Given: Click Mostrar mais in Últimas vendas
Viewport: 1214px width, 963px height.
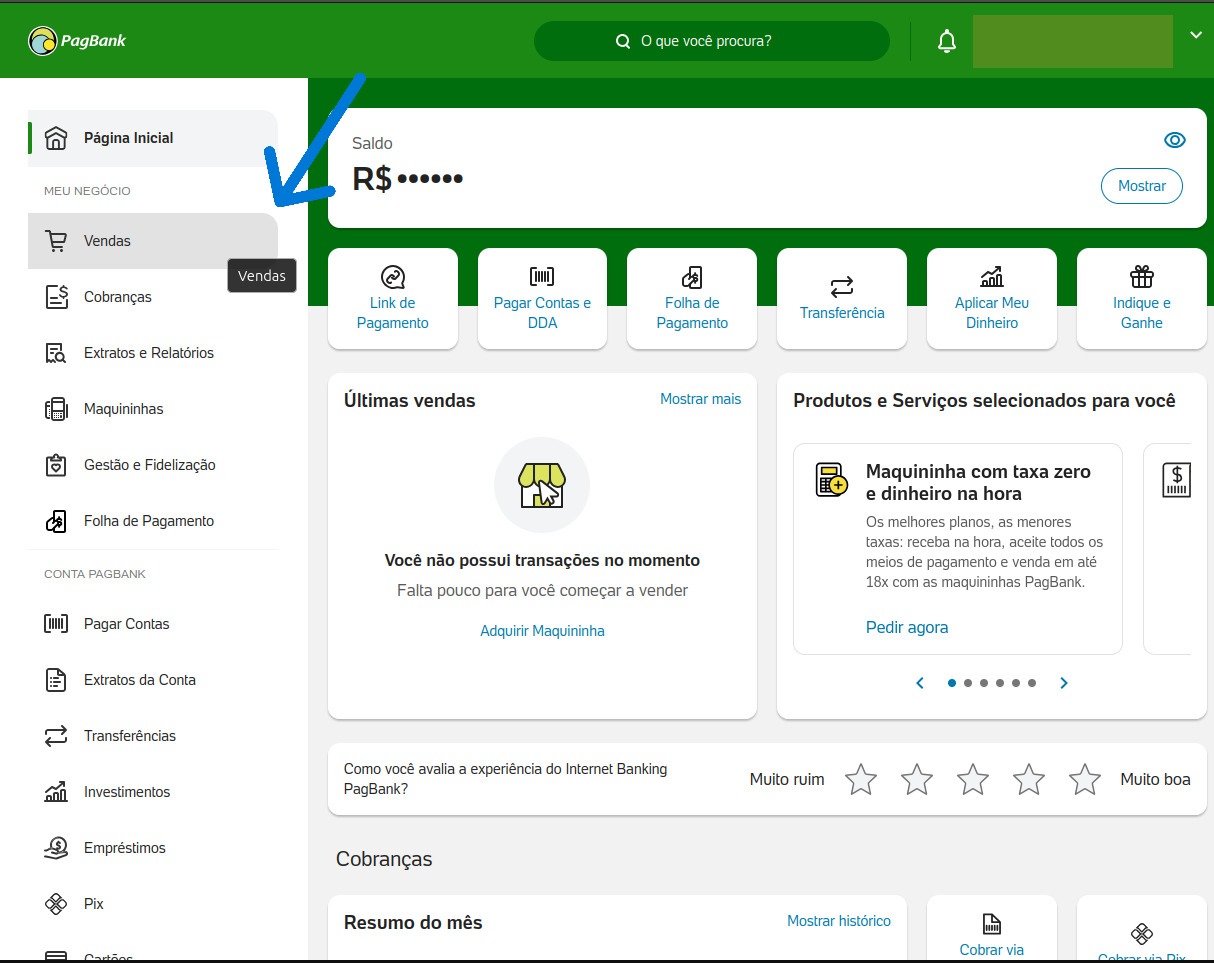Looking at the screenshot, I should click(x=701, y=399).
